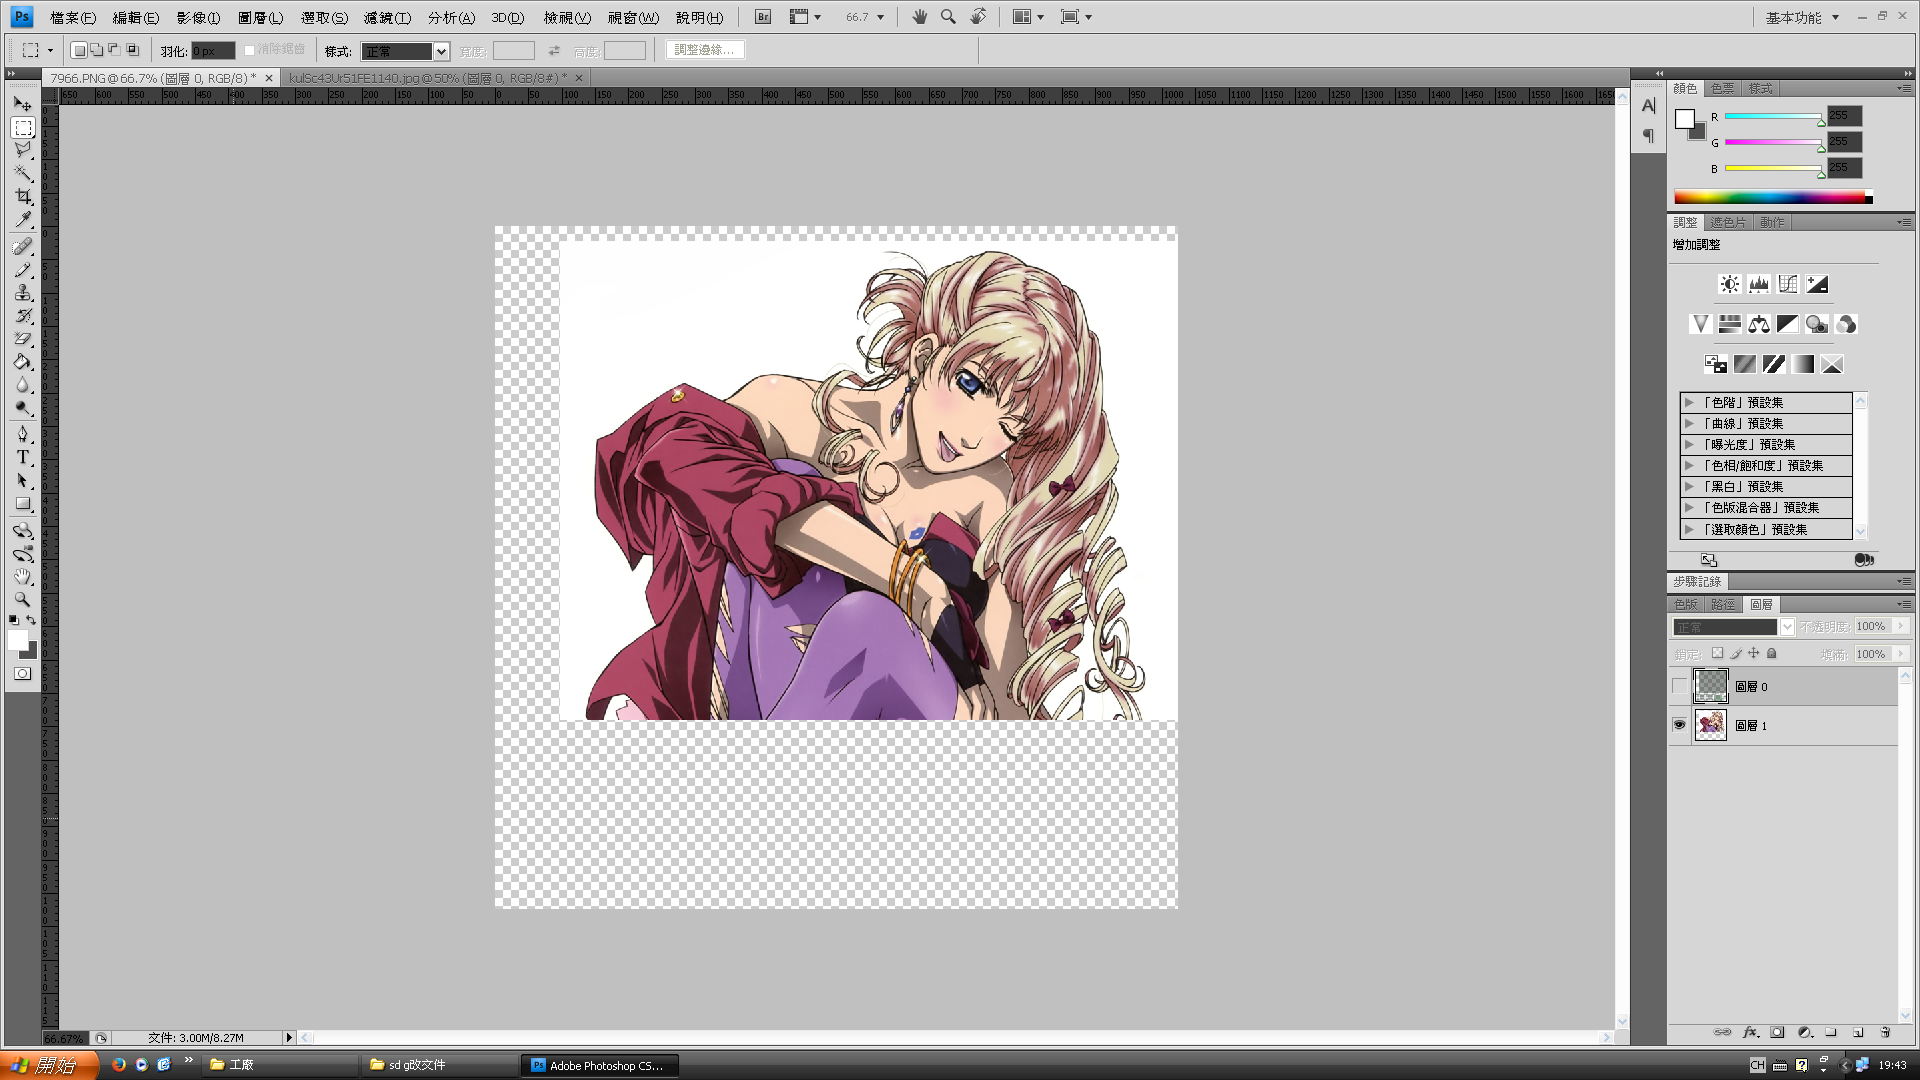The height and width of the screenshot is (1080, 1920).
Task: Select the Magic Wand tool
Action: [x=23, y=173]
